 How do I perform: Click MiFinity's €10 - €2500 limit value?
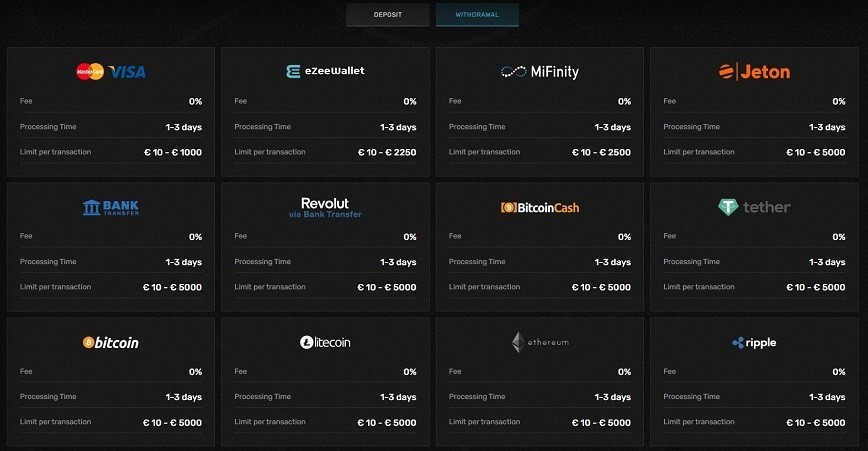[x=601, y=152]
